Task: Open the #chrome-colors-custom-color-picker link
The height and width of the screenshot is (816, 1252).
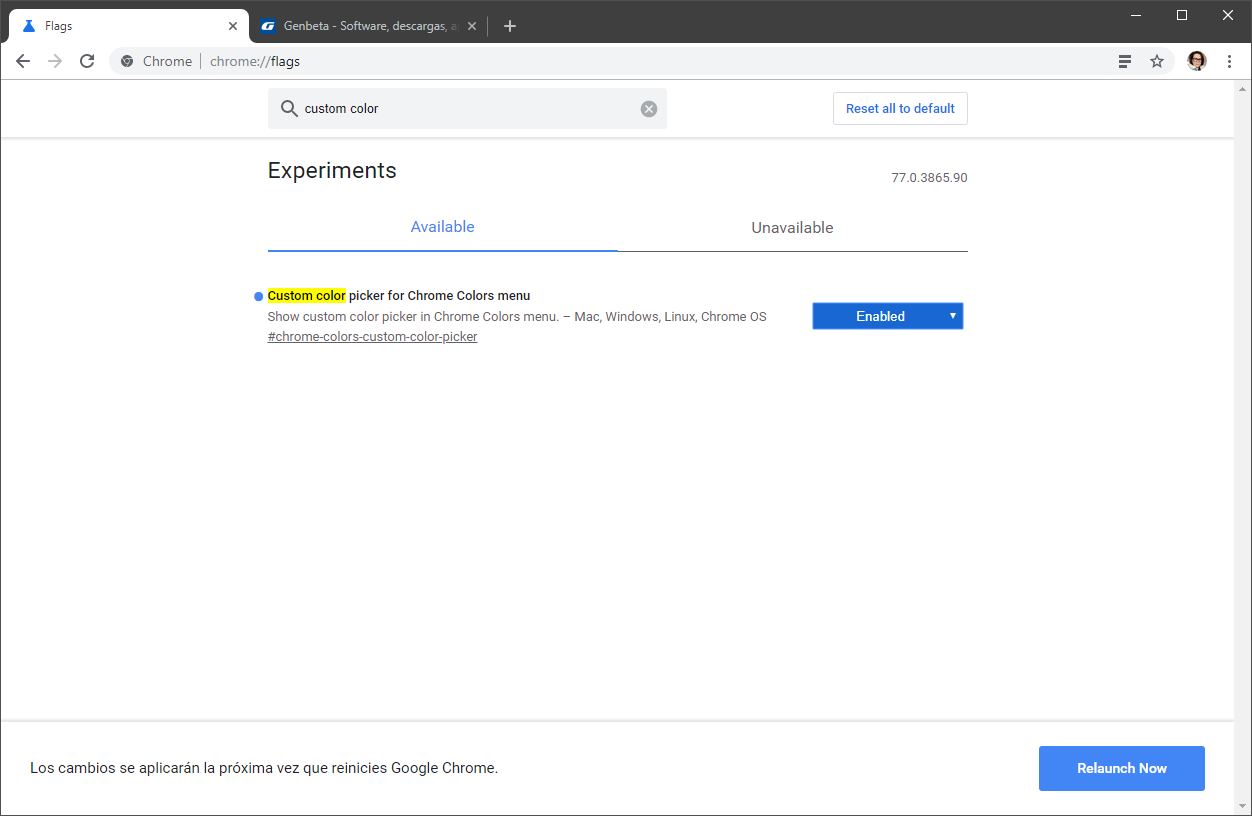Action: 372,336
